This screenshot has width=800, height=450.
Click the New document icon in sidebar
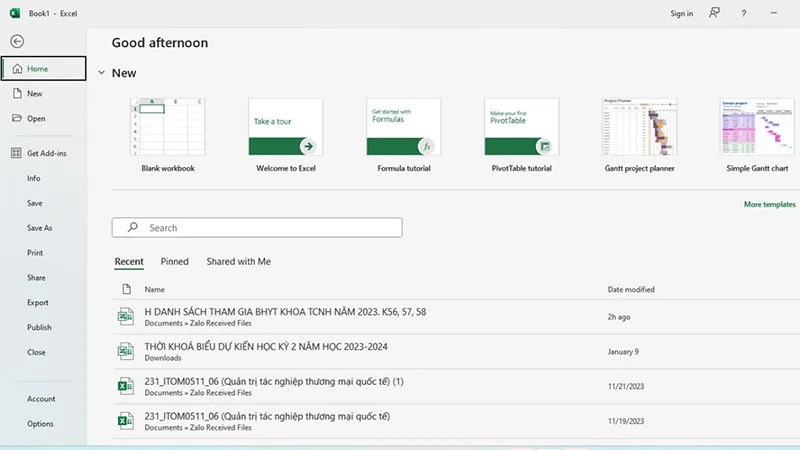(x=17, y=93)
